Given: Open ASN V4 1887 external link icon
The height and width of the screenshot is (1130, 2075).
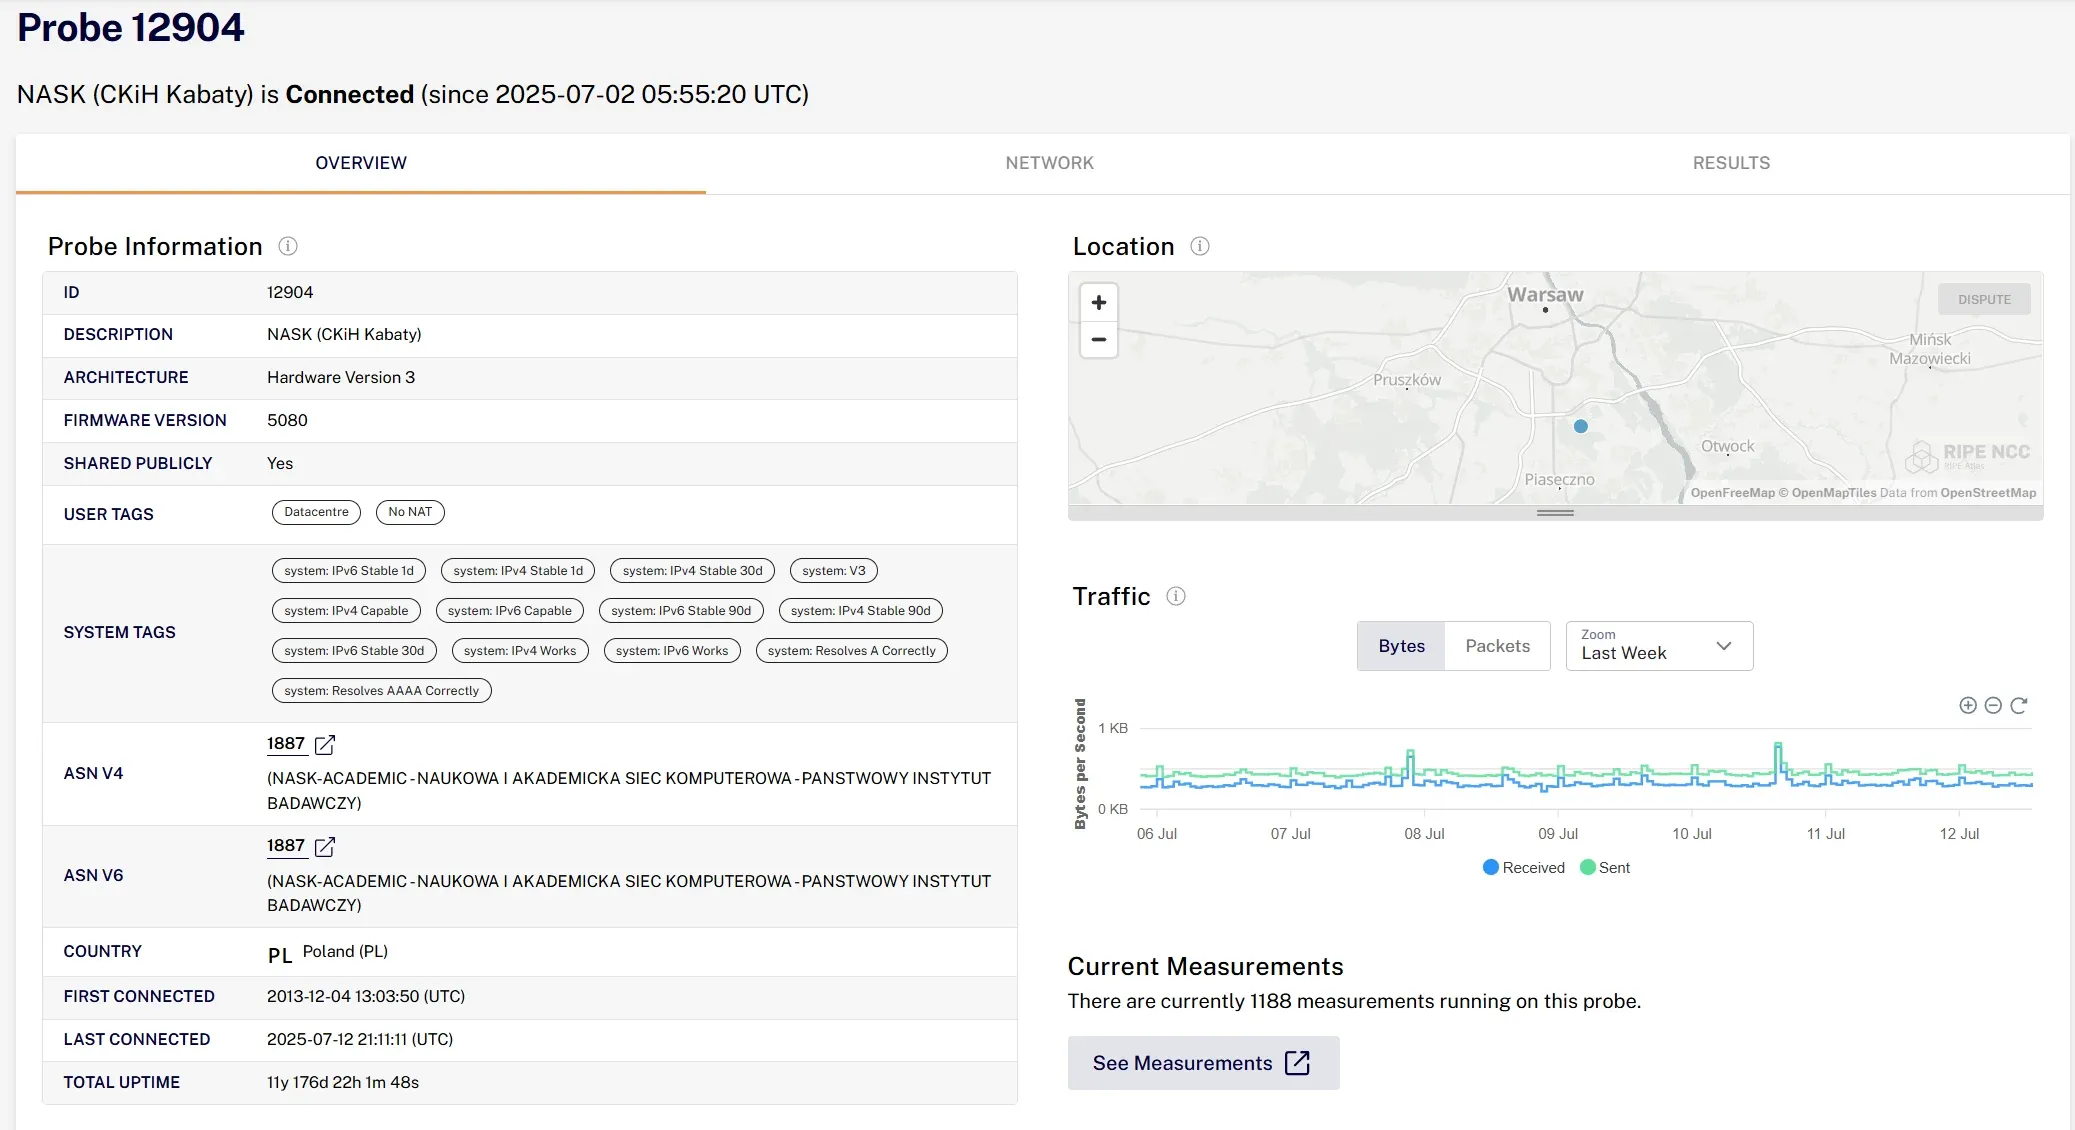Looking at the screenshot, I should point(325,745).
